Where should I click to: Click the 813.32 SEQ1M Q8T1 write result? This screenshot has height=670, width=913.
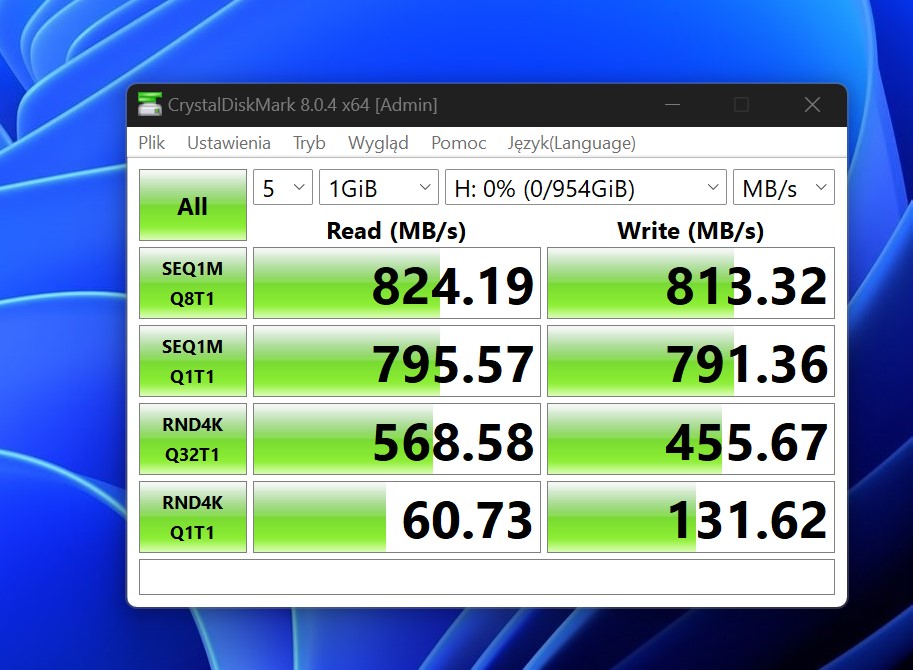tap(691, 283)
